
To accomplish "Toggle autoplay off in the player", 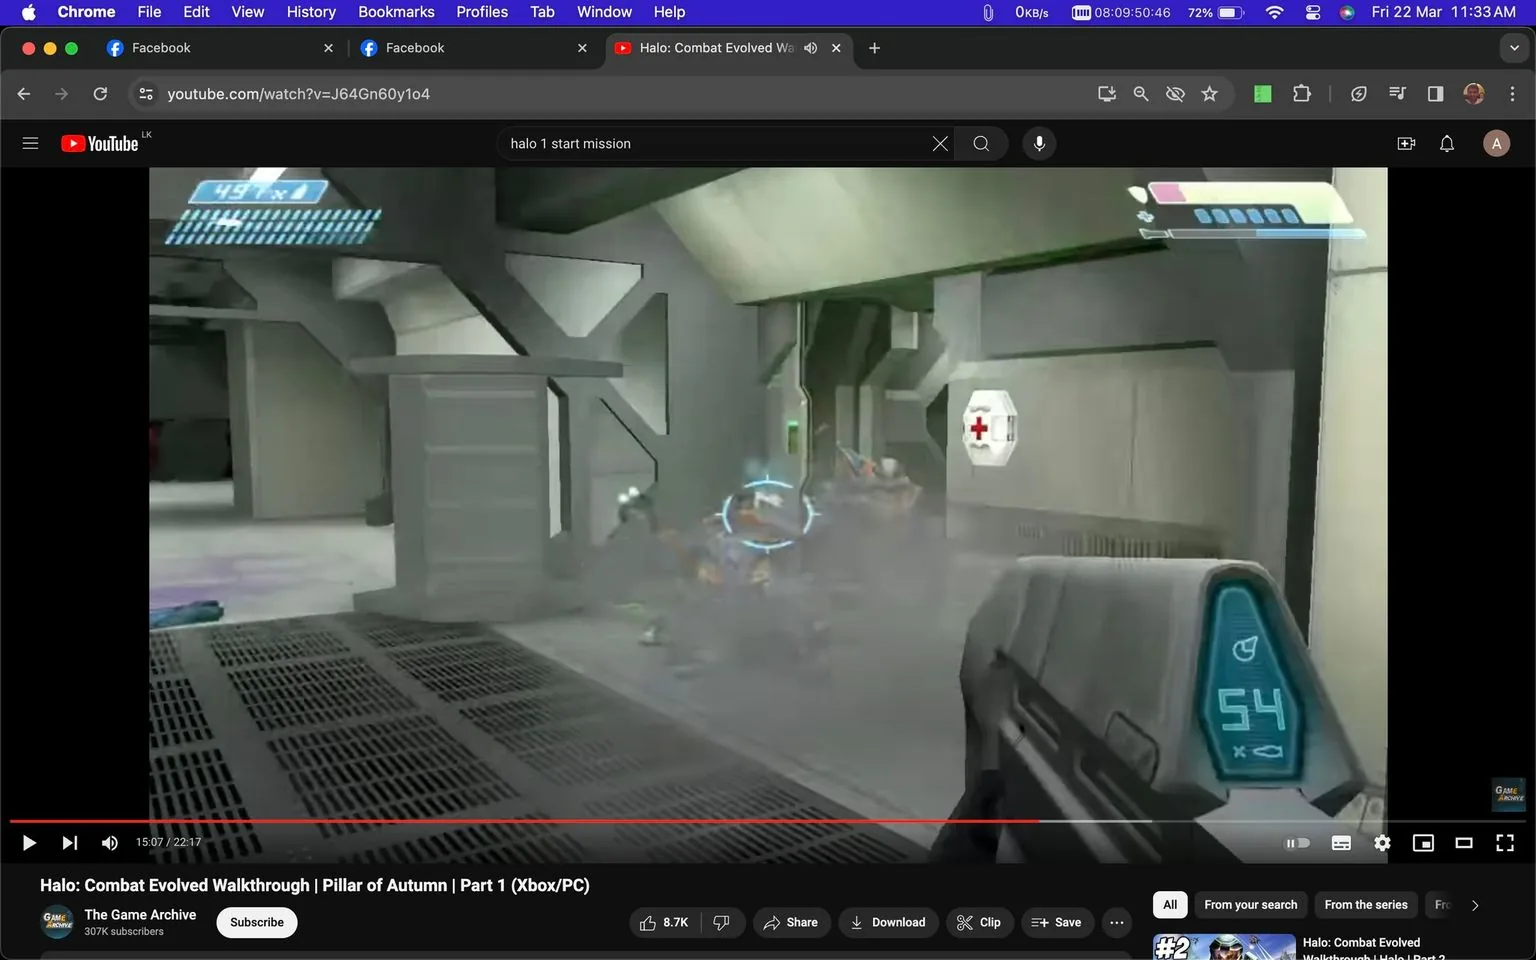I will 1297,843.
